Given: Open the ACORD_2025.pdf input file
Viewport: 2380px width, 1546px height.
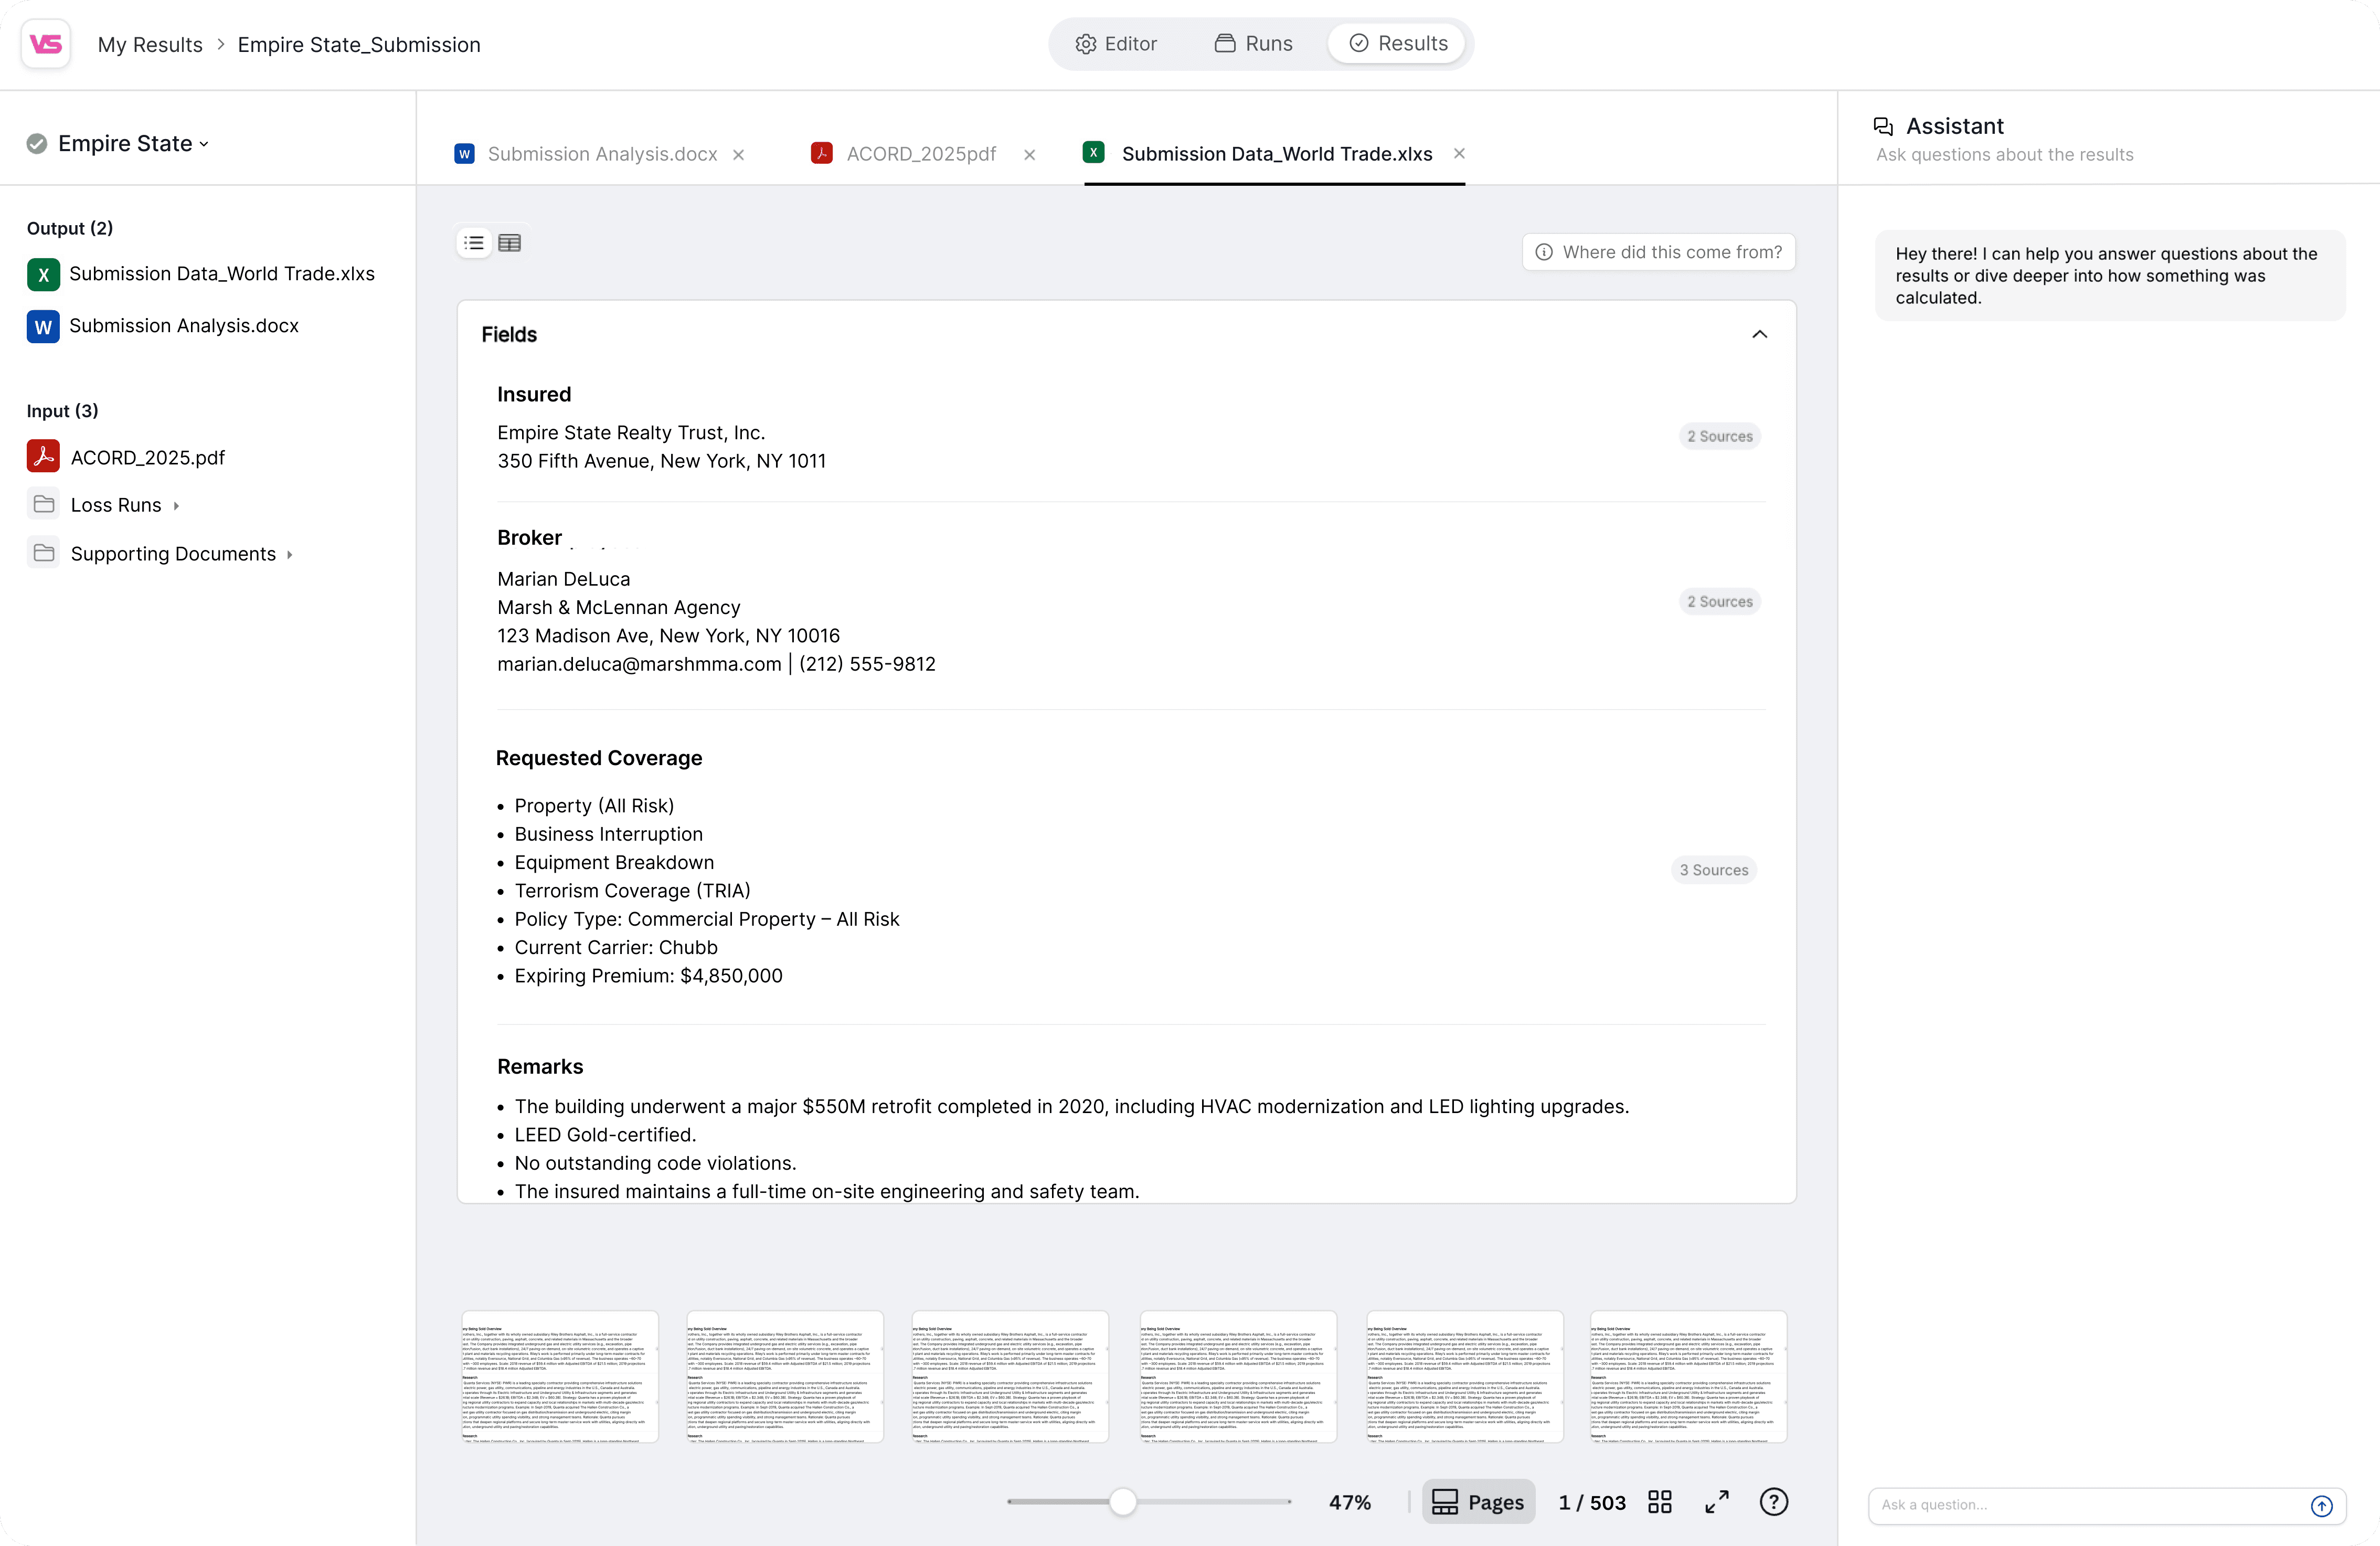Looking at the screenshot, I should [147, 457].
